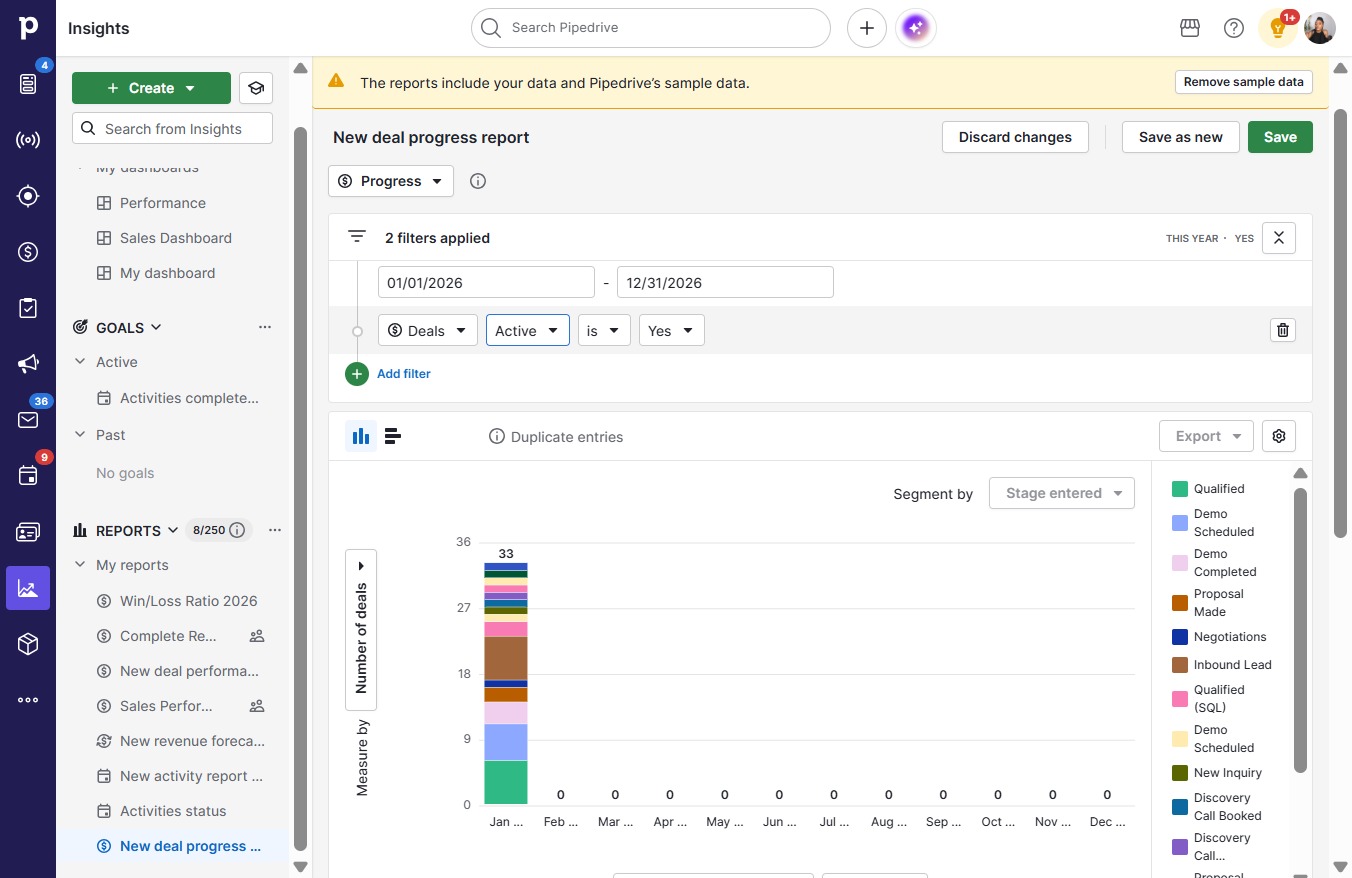Open the mail inbox with 36 badge
Screen dimensions: 1352x878
click(28, 420)
